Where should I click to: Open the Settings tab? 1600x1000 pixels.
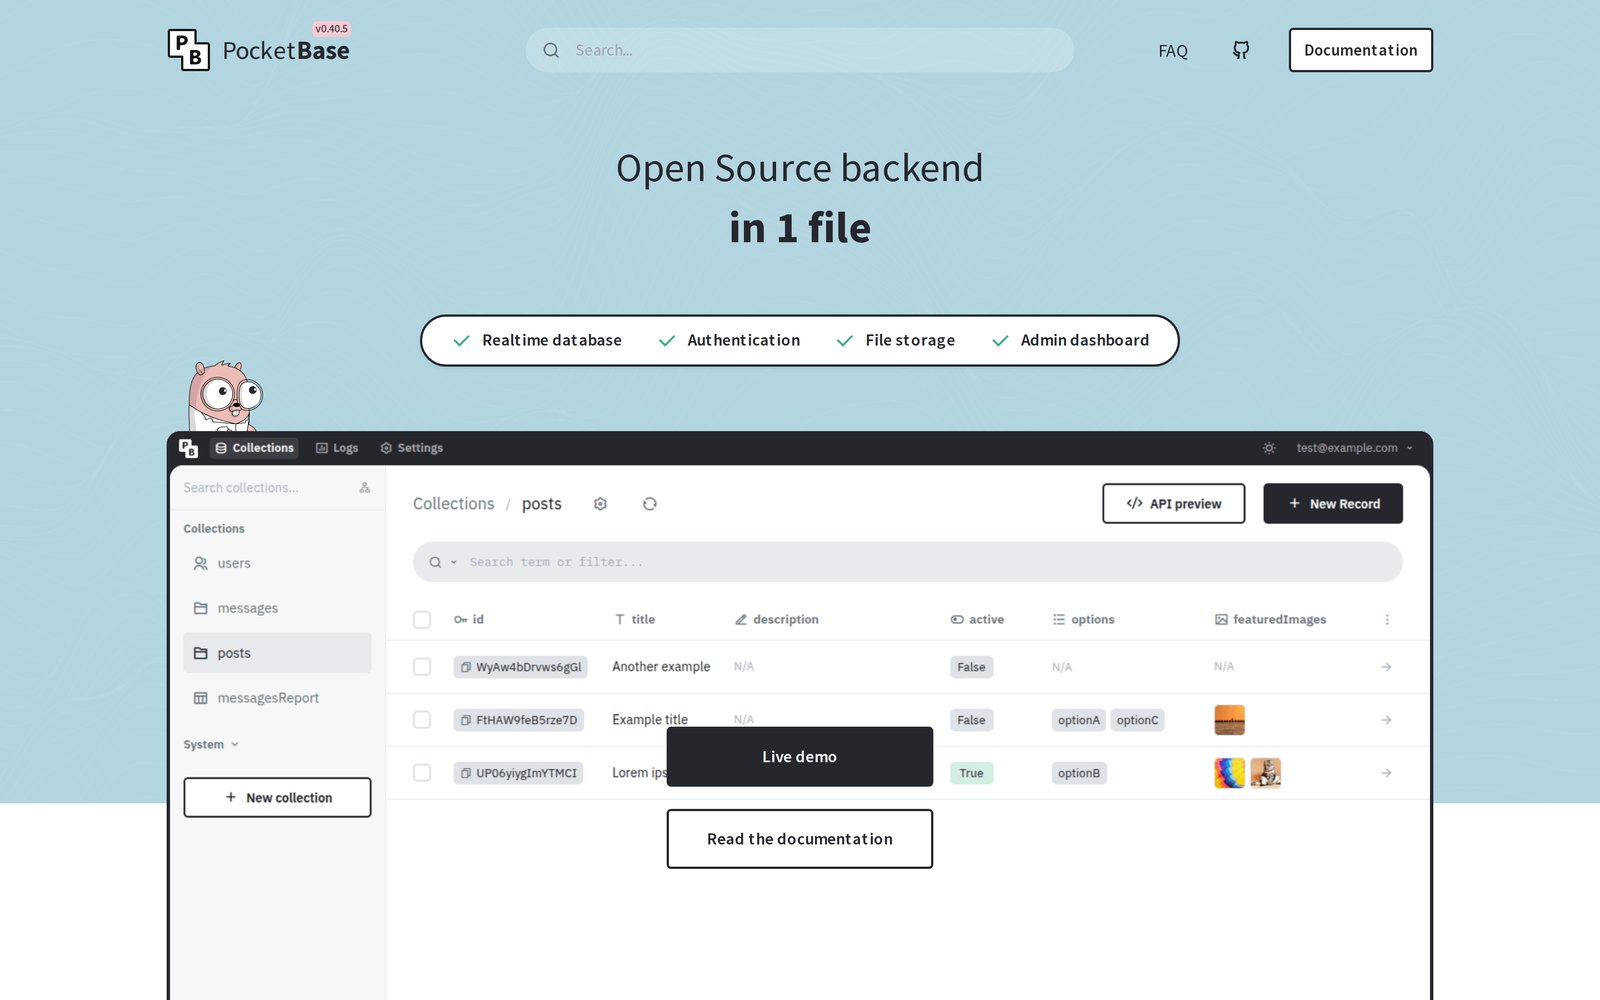pyautogui.click(x=412, y=448)
